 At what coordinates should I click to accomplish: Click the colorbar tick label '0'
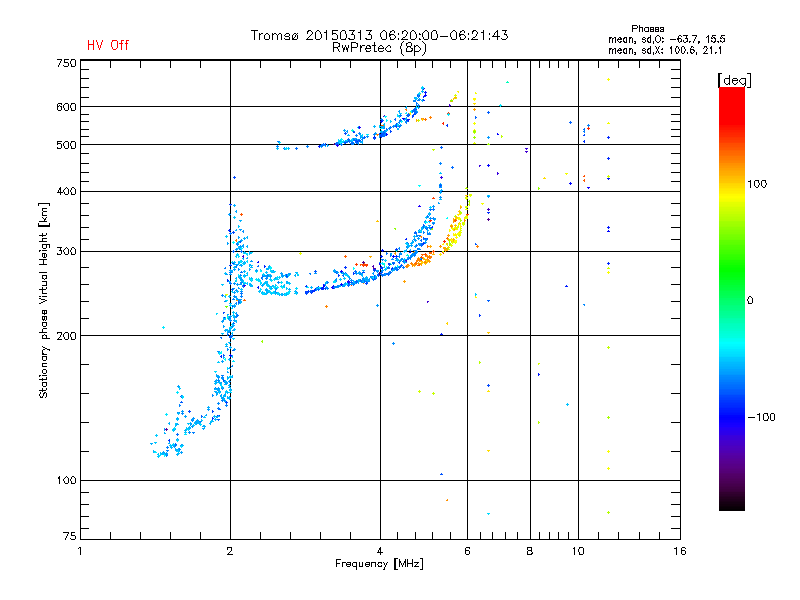(x=750, y=301)
